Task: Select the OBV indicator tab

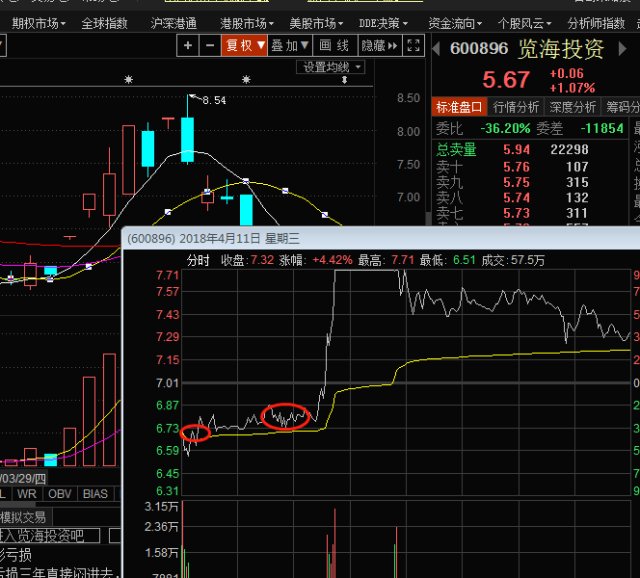Action: (x=60, y=494)
